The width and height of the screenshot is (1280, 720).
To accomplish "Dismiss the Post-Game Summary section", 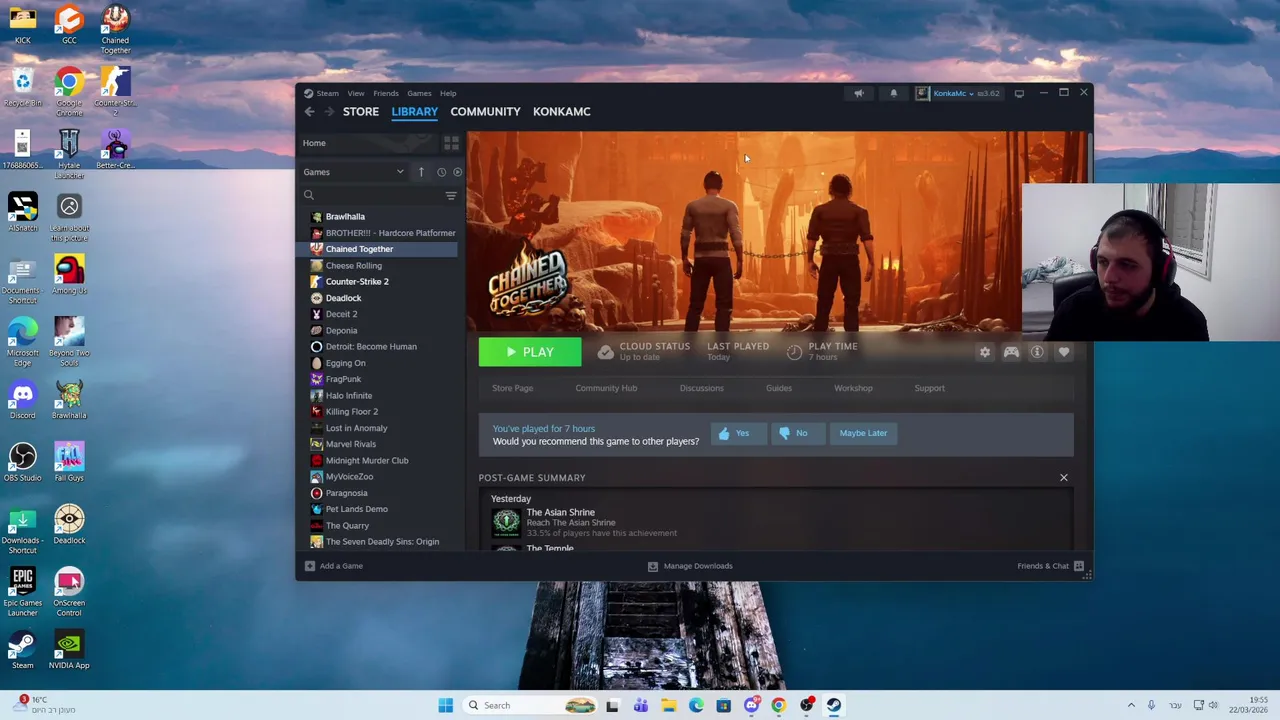I will click(1063, 478).
